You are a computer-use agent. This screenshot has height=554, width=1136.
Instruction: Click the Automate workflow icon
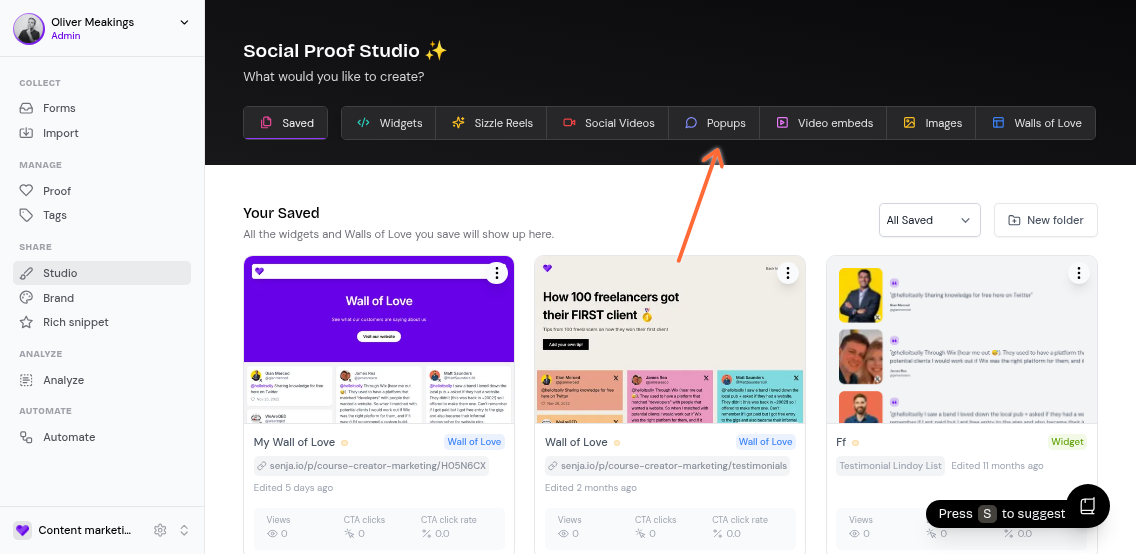[x=26, y=437]
